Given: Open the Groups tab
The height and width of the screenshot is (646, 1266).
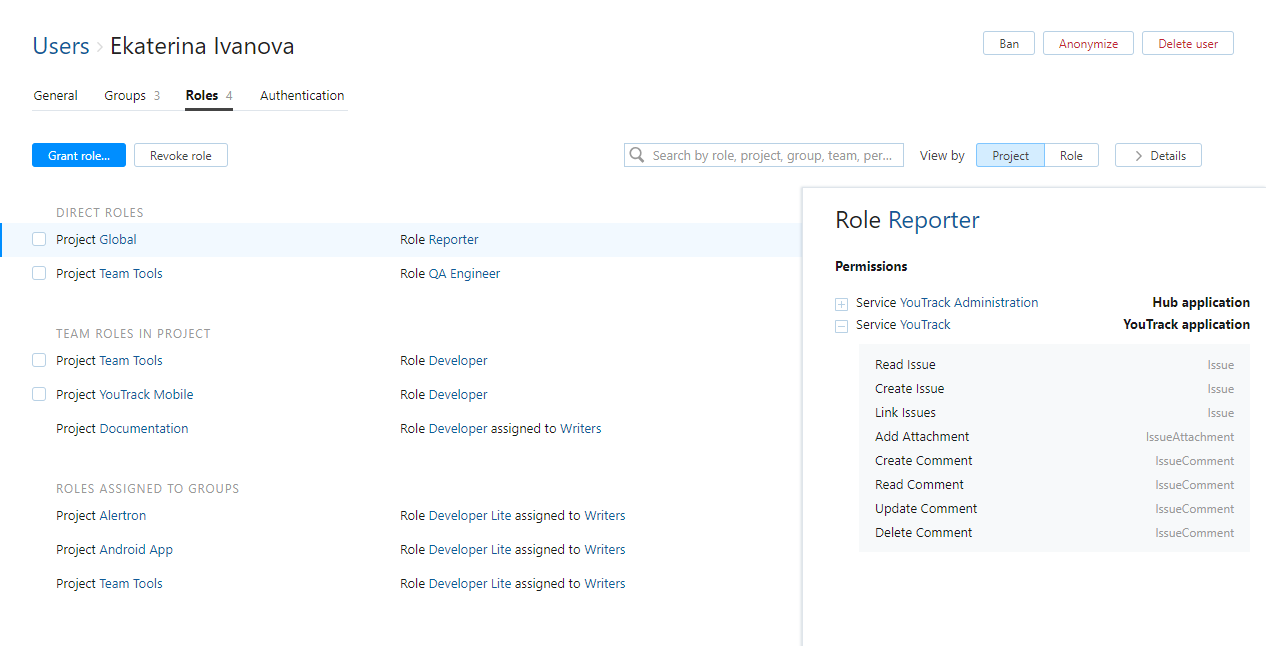Looking at the screenshot, I should pos(125,96).
